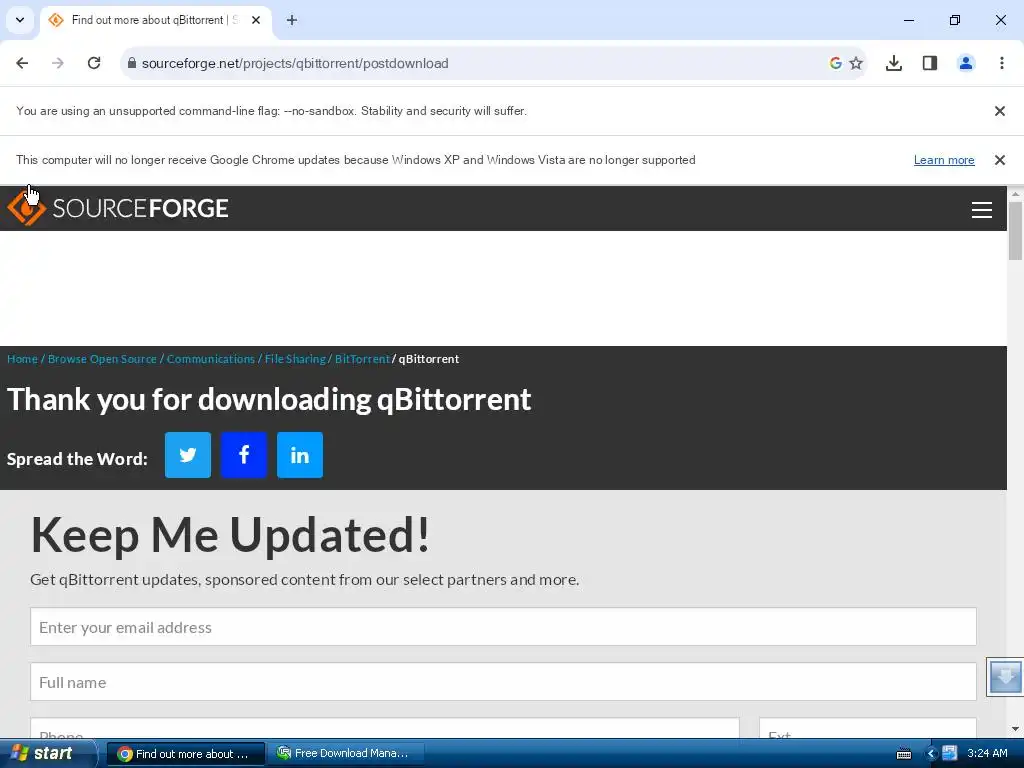The width and height of the screenshot is (1024, 768).
Task: Click the scrollbar down arrow
Action: [x=1015, y=729]
